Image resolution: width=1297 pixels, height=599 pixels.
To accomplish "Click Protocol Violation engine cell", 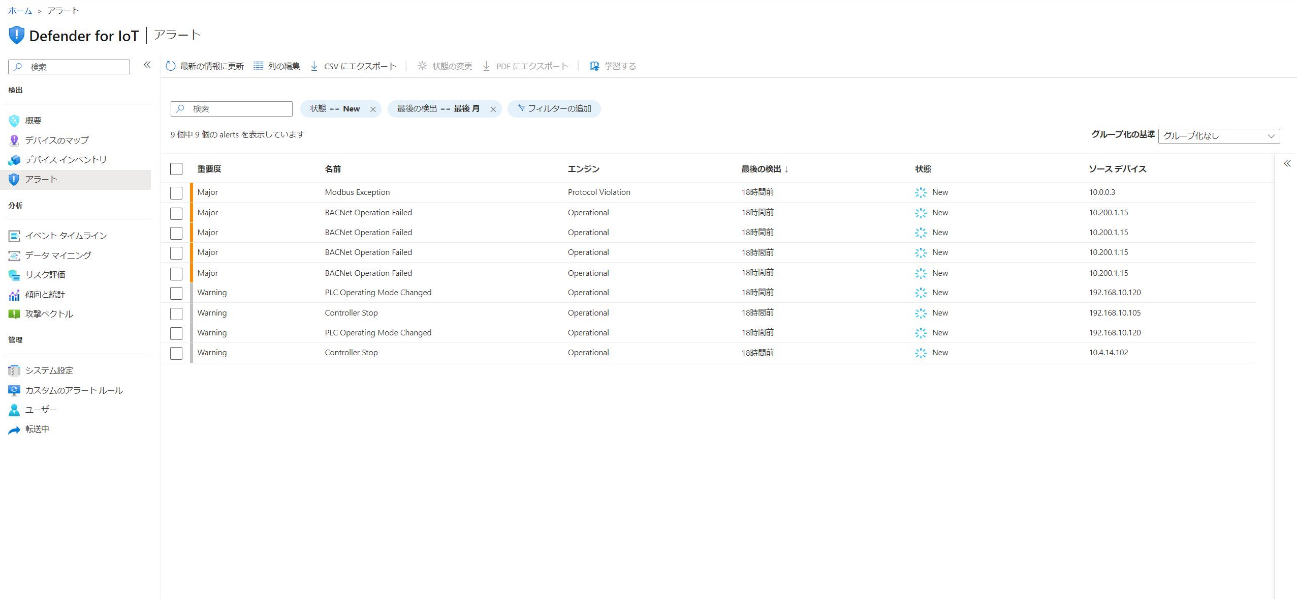I will tap(599, 192).
